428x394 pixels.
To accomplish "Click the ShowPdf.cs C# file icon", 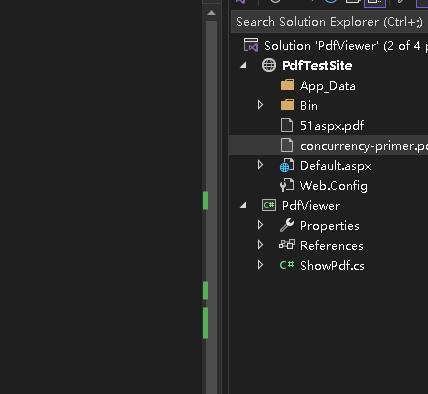I will coord(287,265).
